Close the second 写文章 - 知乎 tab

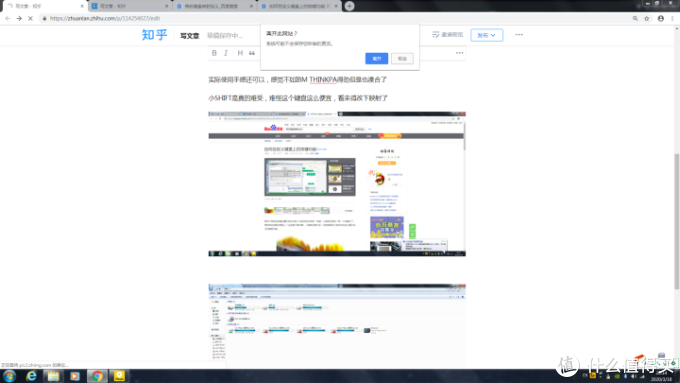(167, 6)
